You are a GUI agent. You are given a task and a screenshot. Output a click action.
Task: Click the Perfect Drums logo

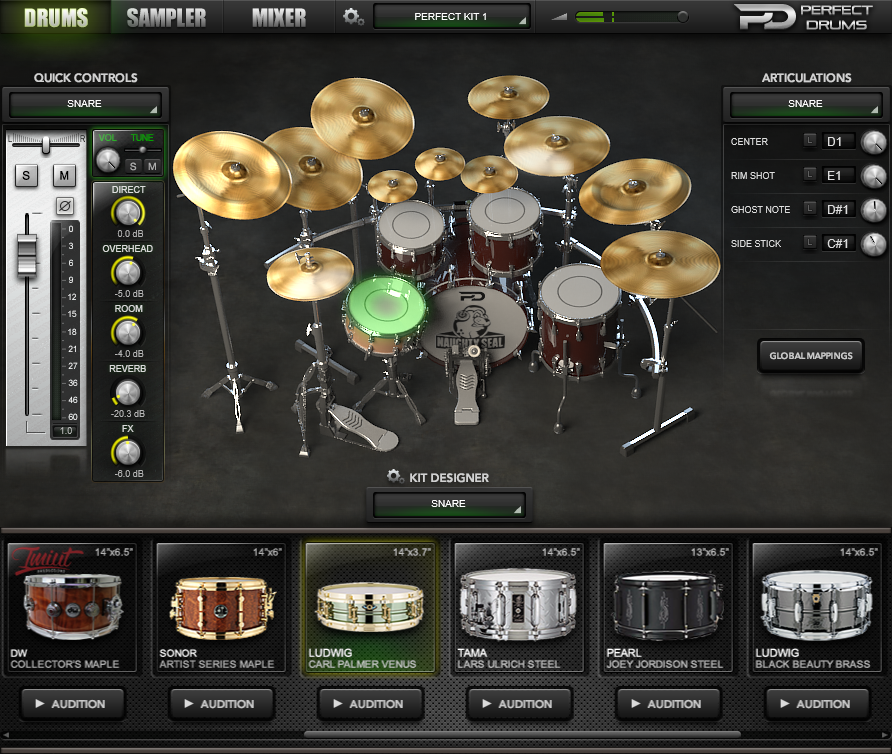click(804, 17)
